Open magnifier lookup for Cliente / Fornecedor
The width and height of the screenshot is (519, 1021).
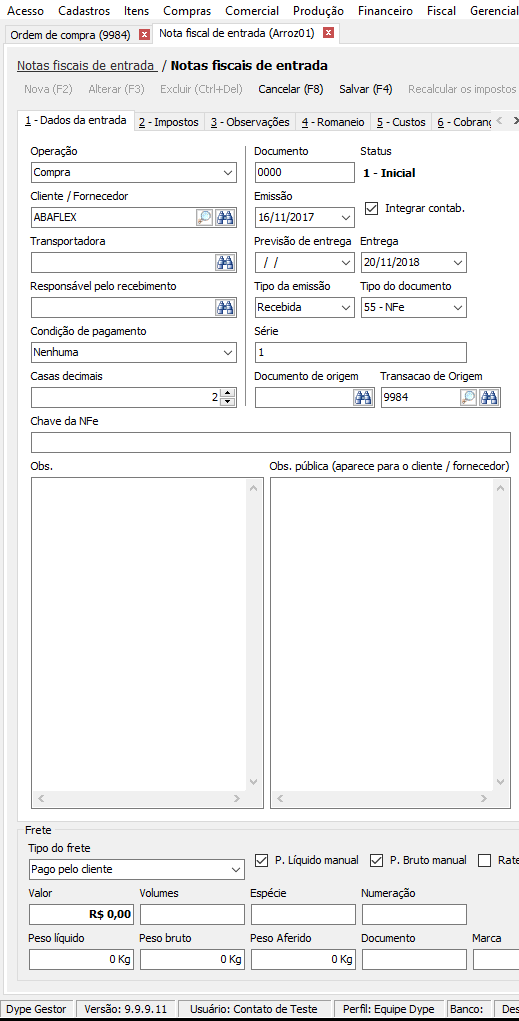click(204, 217)
